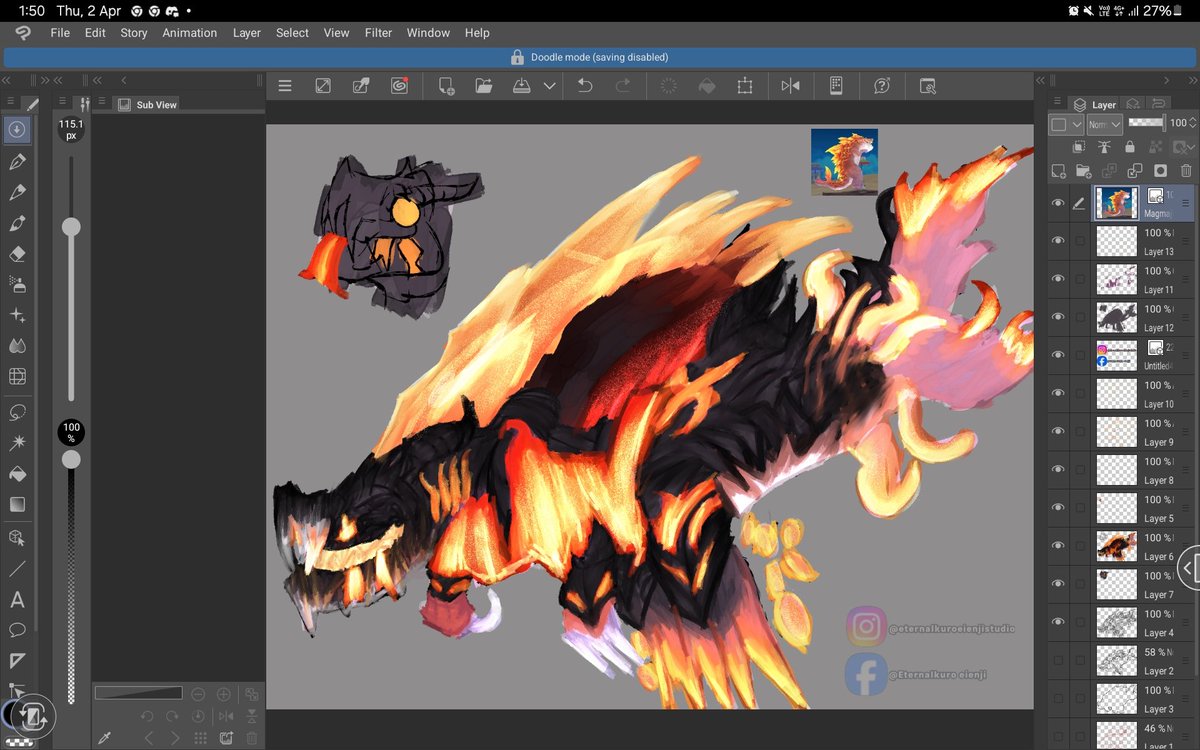
Task: Select the Decoration sparkle tool
Action: click(17, 315)
